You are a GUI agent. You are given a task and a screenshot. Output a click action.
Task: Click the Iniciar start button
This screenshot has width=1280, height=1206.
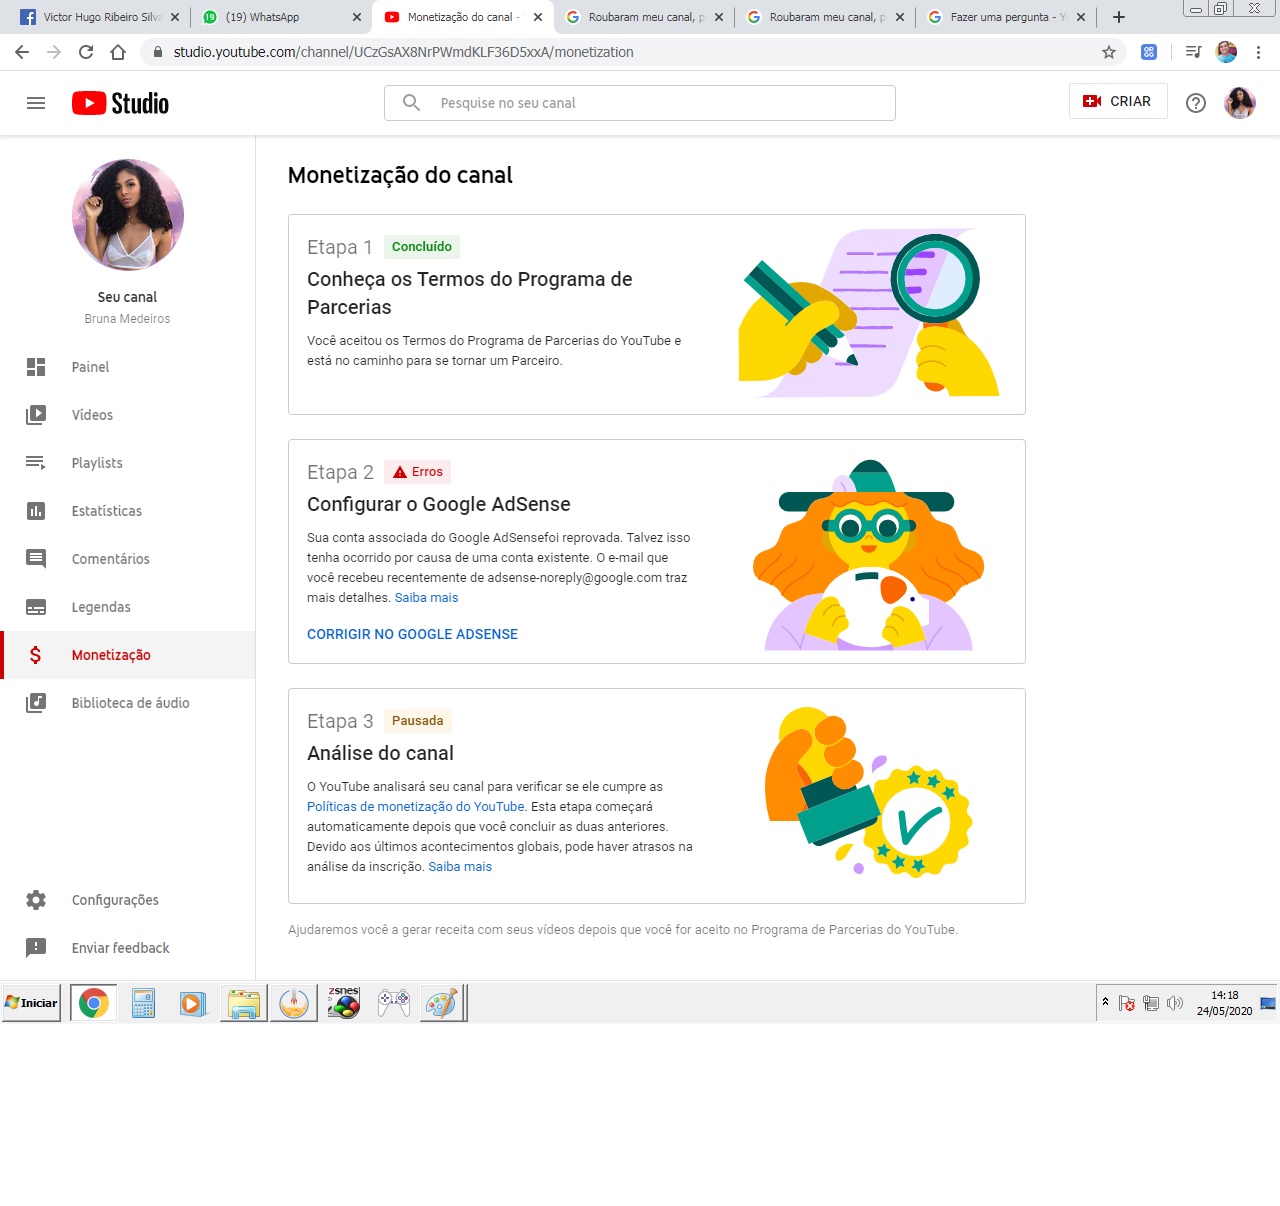pos(32,1003)
